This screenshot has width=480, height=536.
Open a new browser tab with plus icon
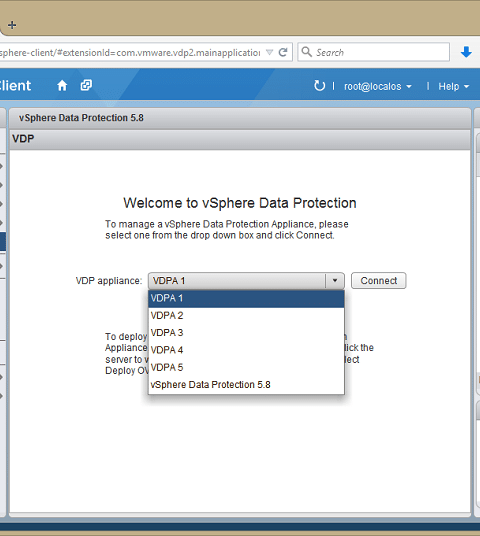point(12,25)
